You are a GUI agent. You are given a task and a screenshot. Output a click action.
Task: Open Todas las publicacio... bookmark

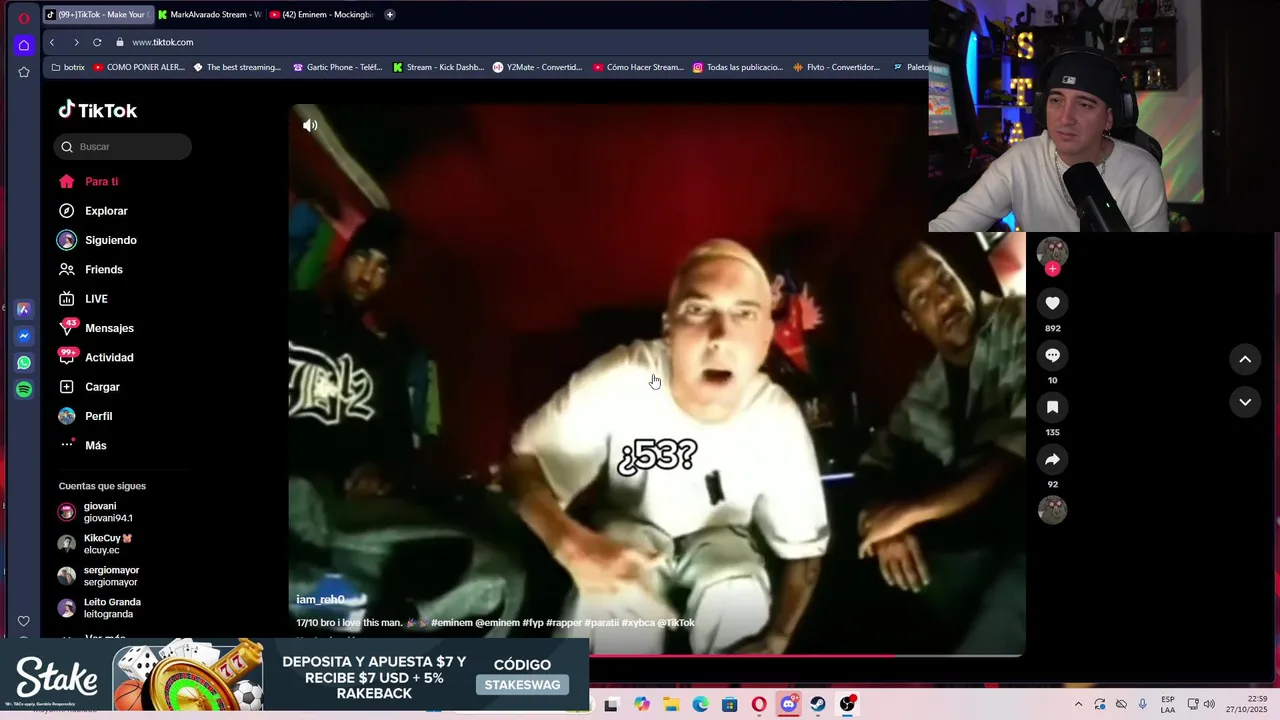pyautogui.click(x=738, y=67)
